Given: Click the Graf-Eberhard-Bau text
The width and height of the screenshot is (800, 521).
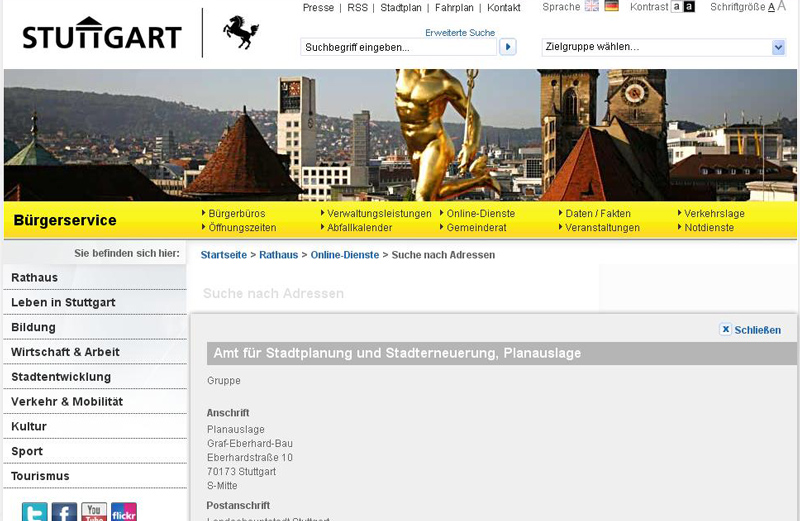Looking at the screenshot, I should click(250, 443).
